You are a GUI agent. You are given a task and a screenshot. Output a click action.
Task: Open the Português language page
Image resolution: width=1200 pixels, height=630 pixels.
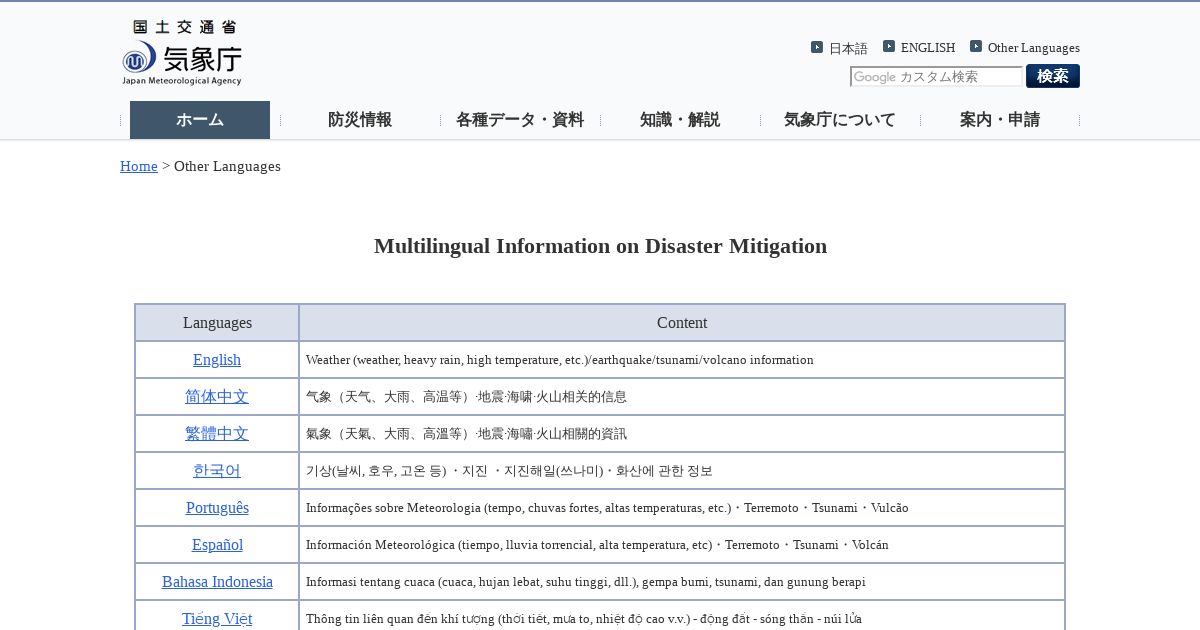217,508
